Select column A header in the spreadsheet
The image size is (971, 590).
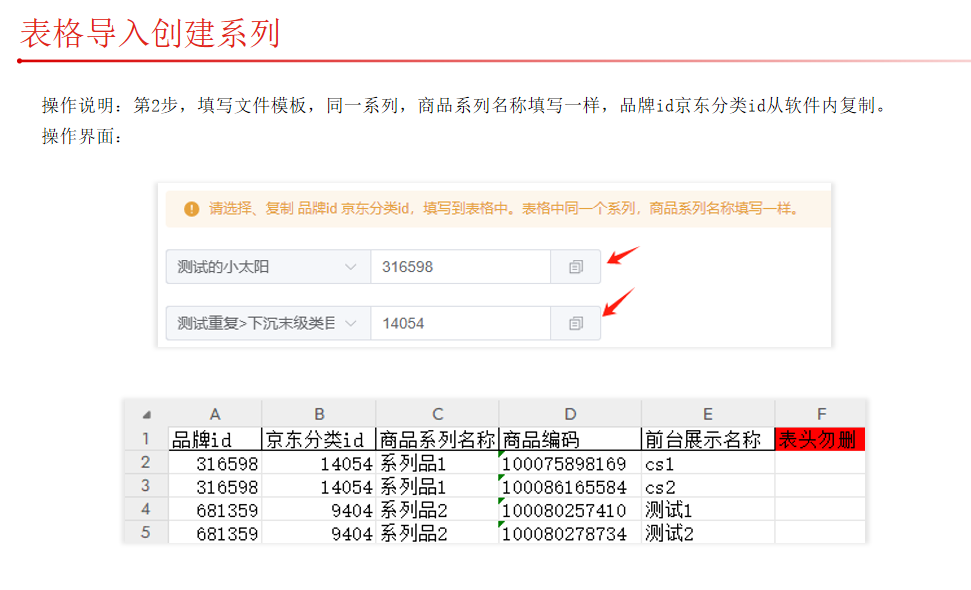point(215,414)
